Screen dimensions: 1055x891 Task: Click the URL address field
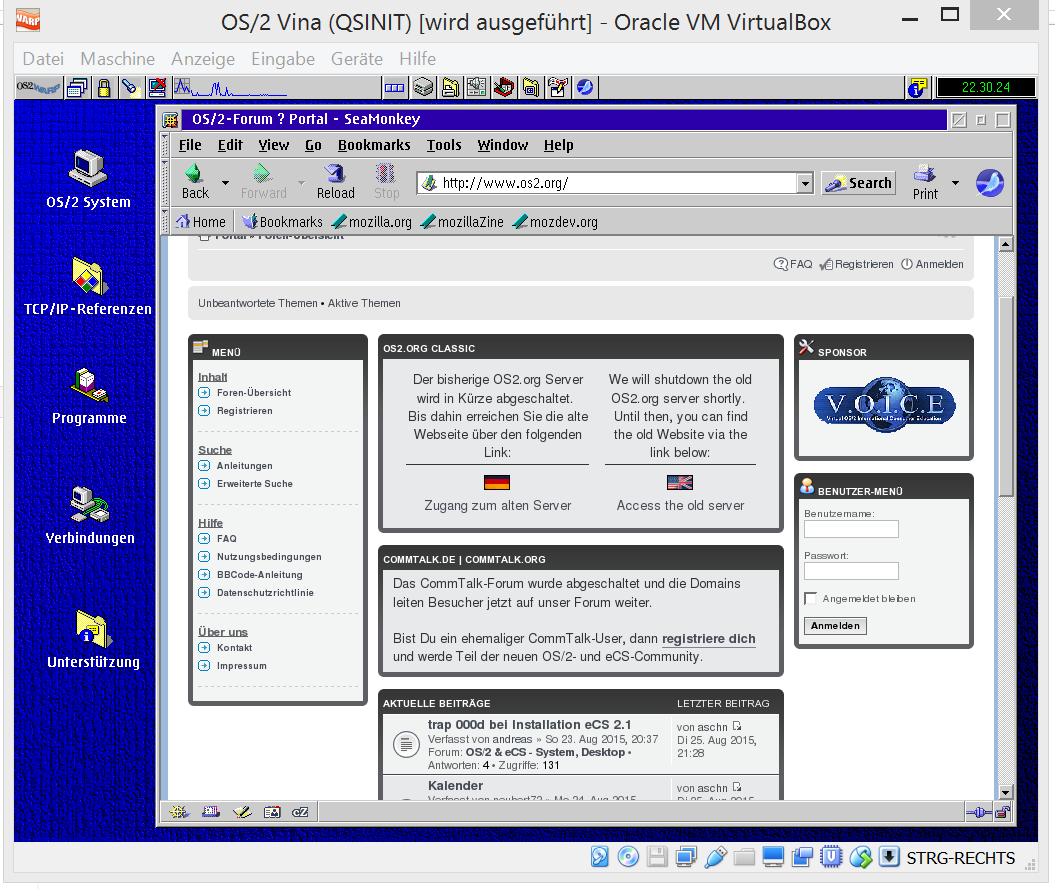click(608, 183)
